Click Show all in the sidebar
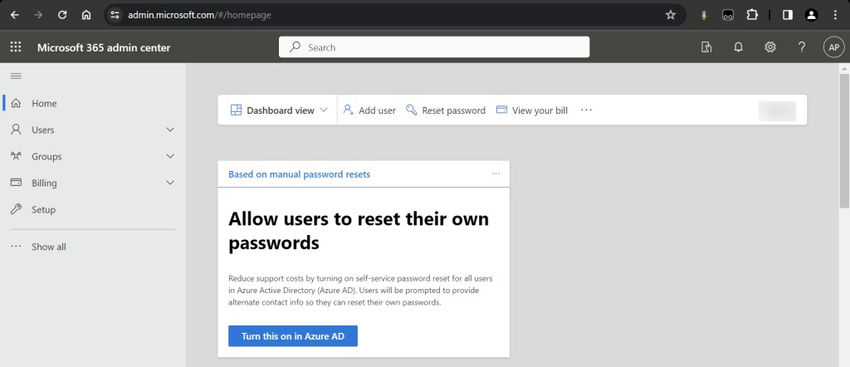 coord(49,247)
